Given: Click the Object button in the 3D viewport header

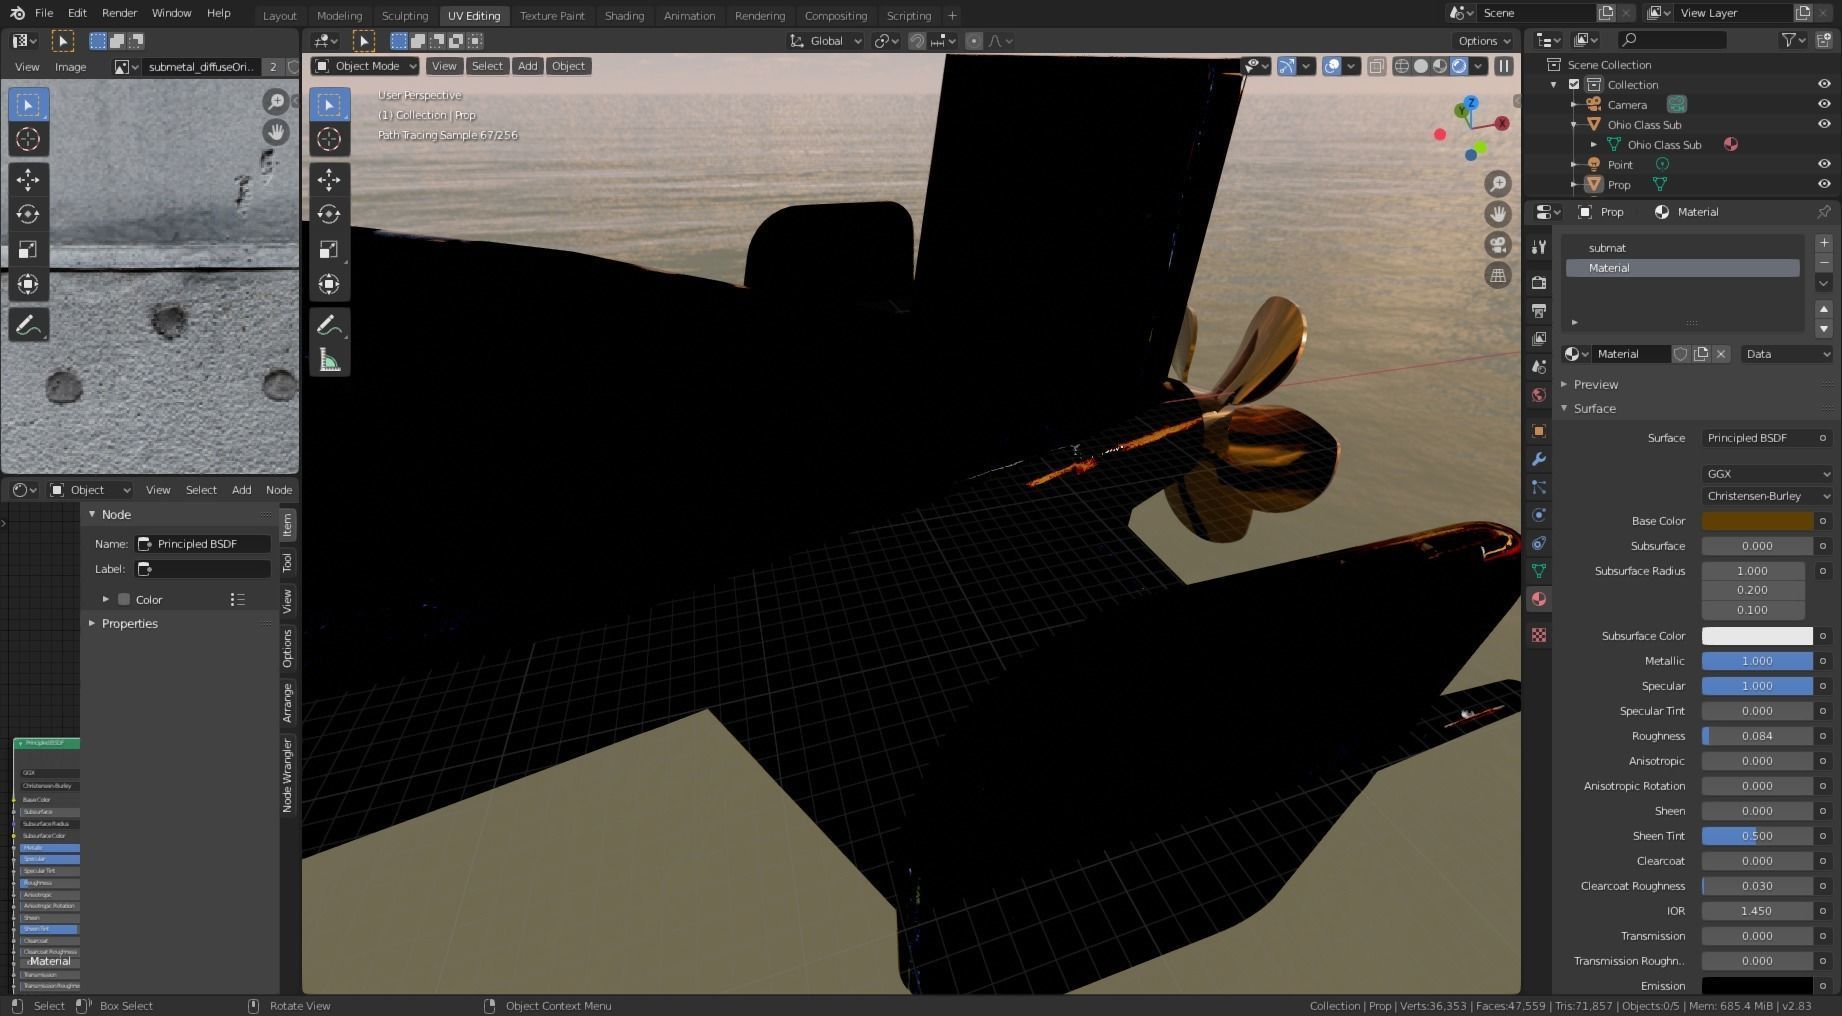Looking at the screenshot, I should (x=568, y=66).
